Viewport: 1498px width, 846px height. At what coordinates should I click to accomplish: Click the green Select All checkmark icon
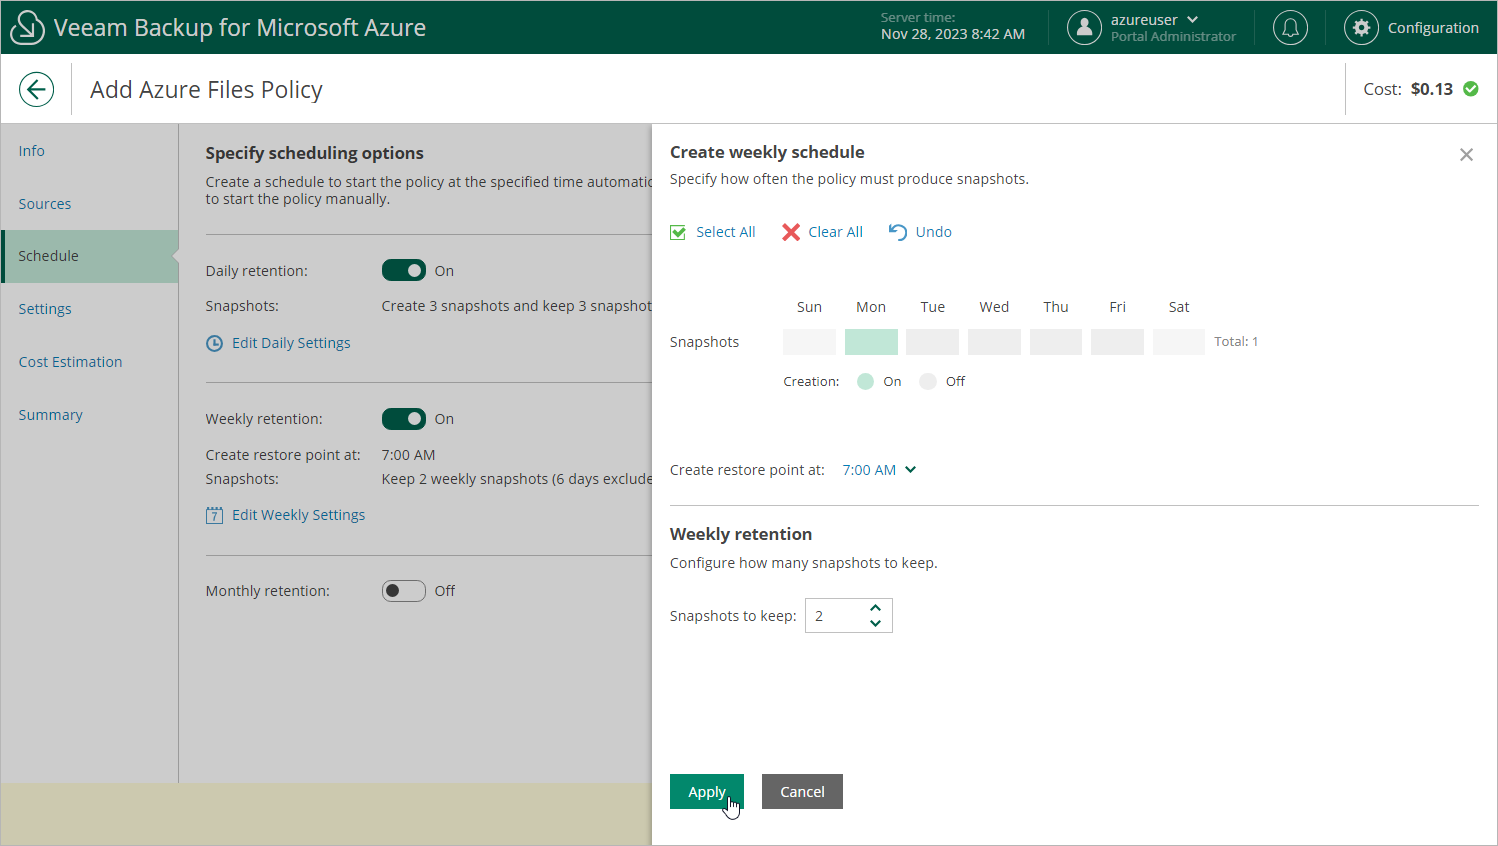coord(678,232)
